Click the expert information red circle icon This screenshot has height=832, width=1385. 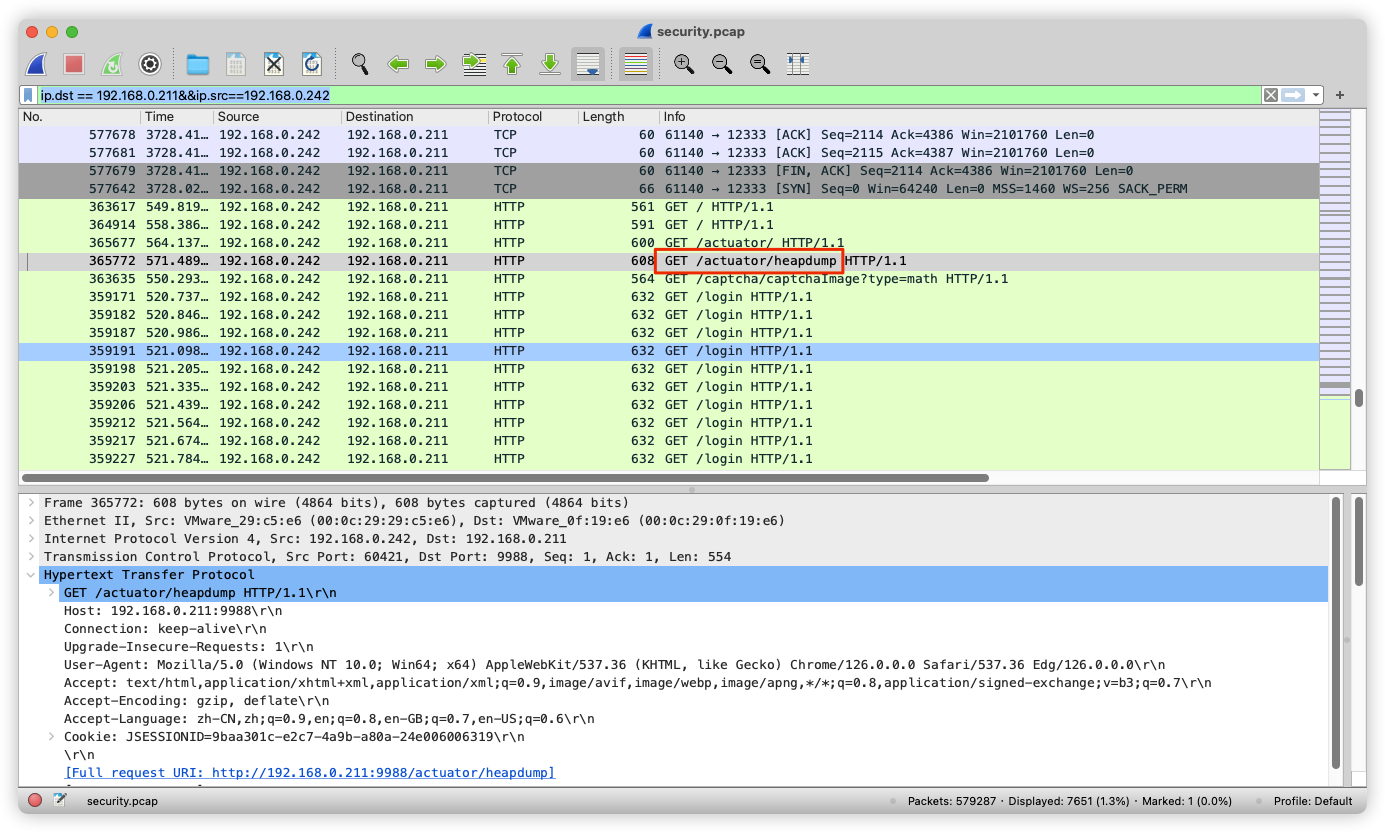pyautogui.click(x=35, y=801)
